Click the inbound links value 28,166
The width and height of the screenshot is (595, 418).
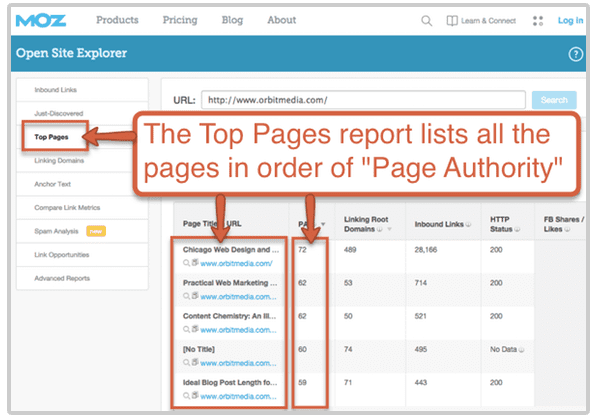(x=426, y=250)
